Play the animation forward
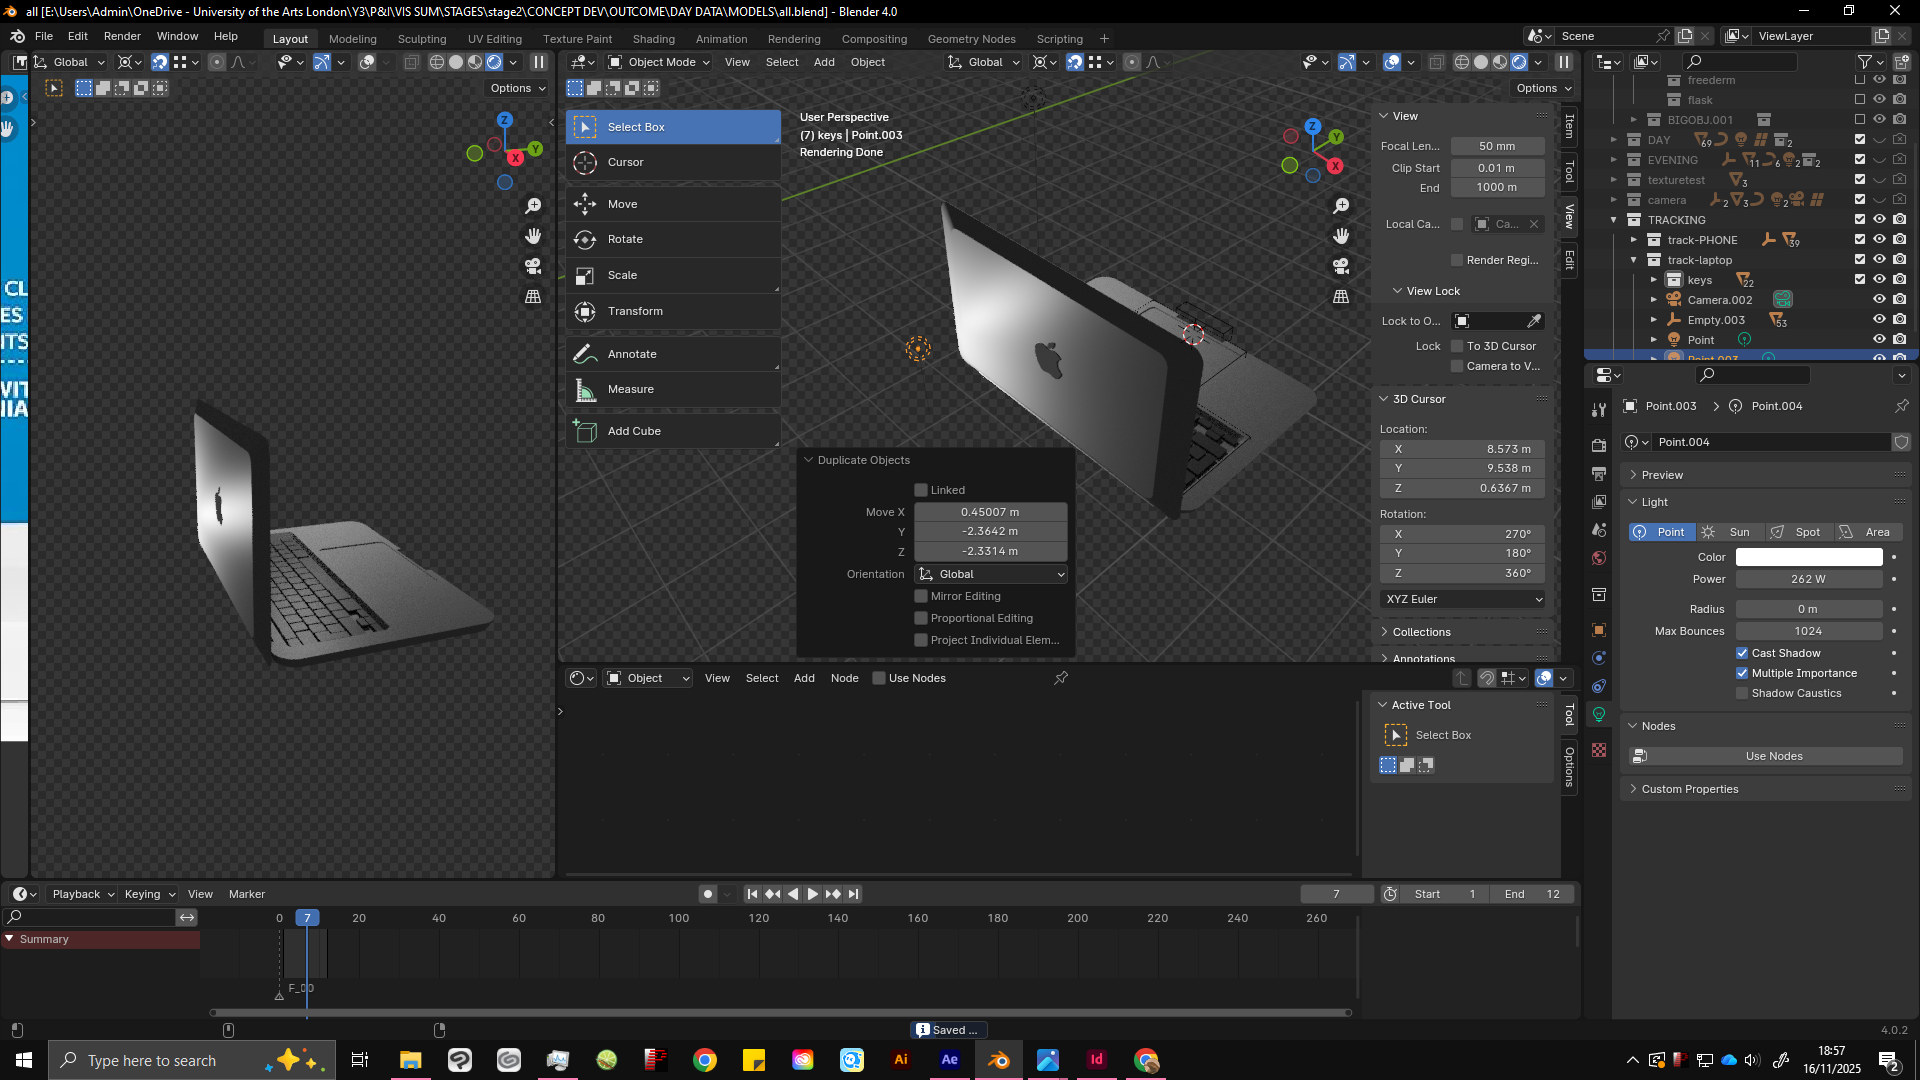 click(x=812, y=894)
